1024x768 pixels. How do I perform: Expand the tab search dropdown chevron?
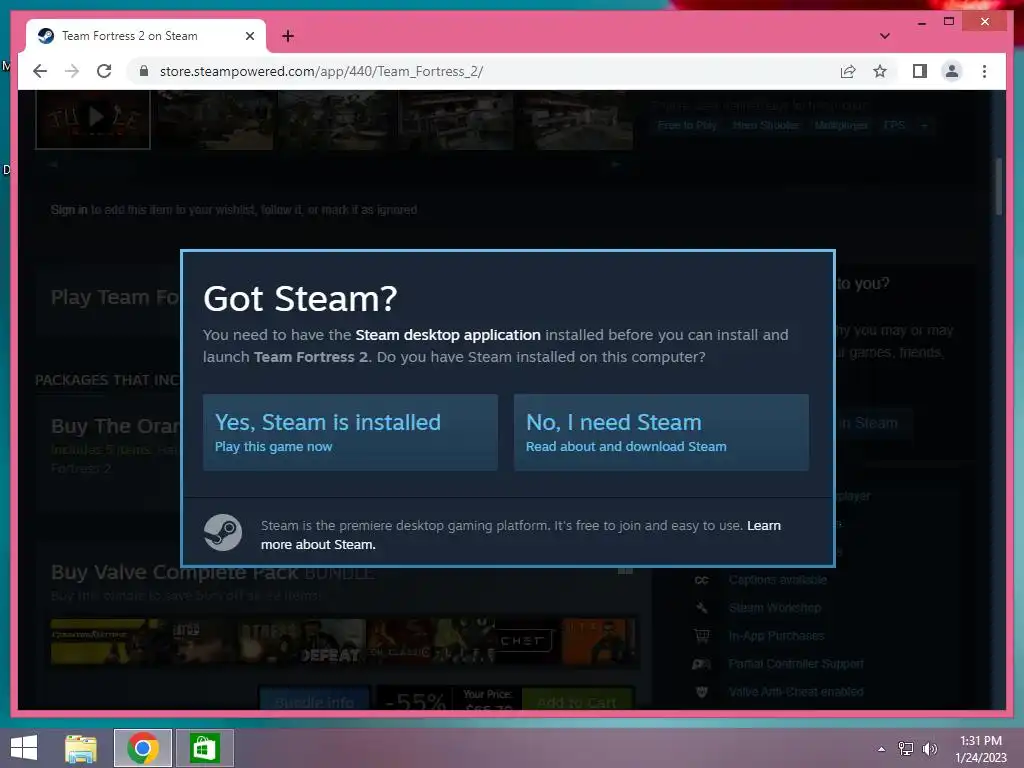point(884,36)
